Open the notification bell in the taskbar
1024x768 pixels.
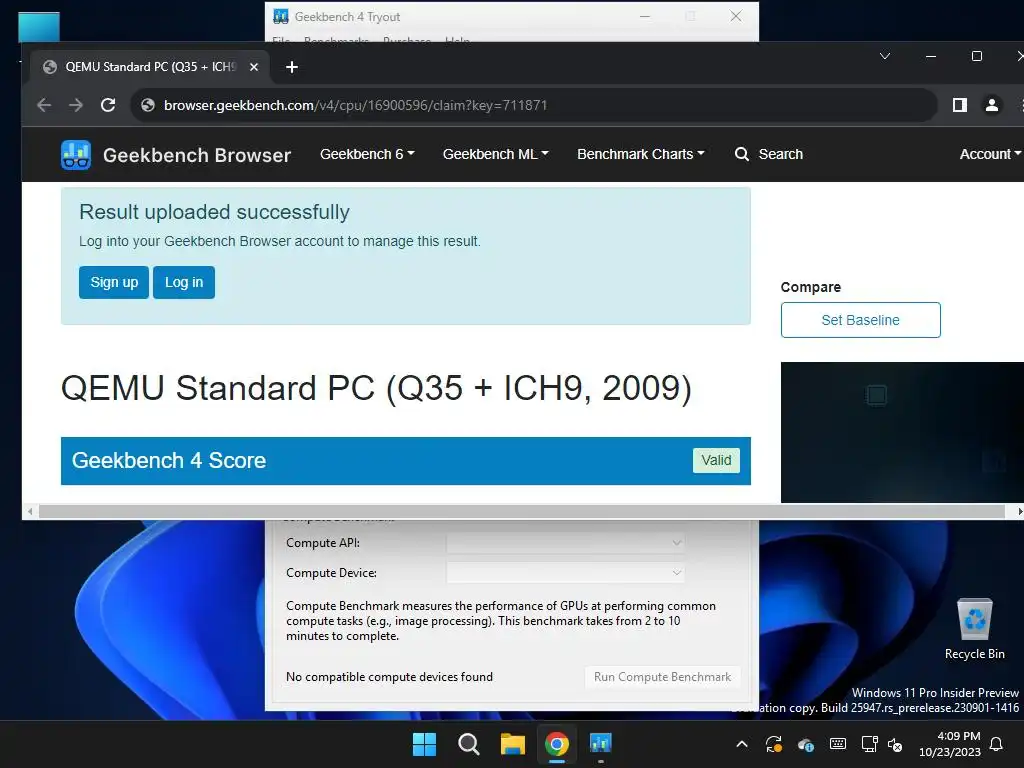coord(997,744)
